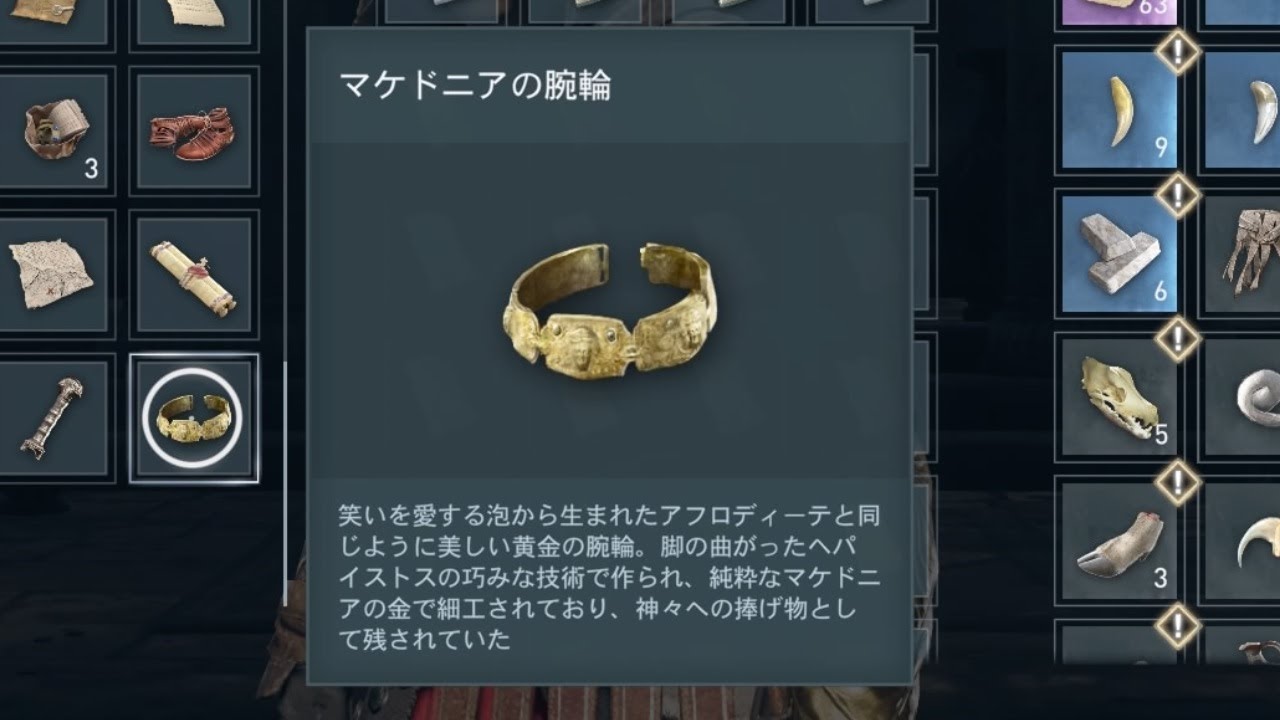This screenshot has width=1280, height=720.
Task: Select the Macedonian gold bracelet inventory slot
Action: (x=194, y=418)
